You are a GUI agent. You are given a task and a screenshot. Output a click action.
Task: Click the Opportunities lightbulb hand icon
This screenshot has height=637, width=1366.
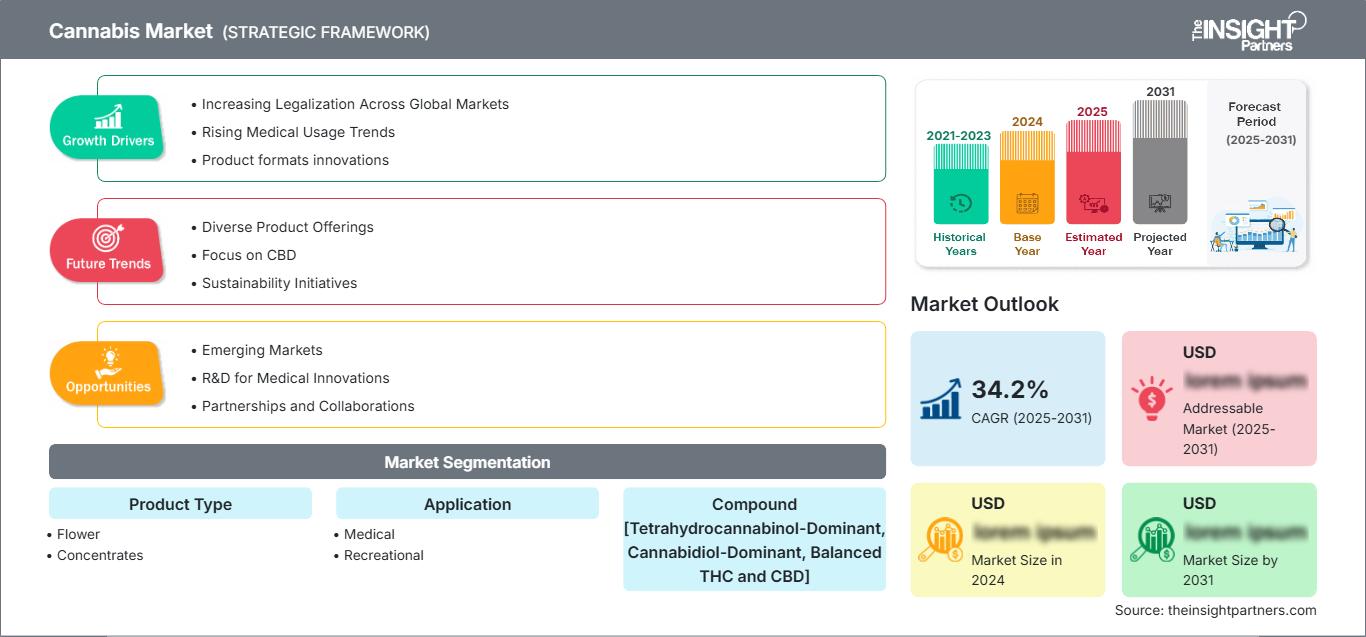click(108, 361)
